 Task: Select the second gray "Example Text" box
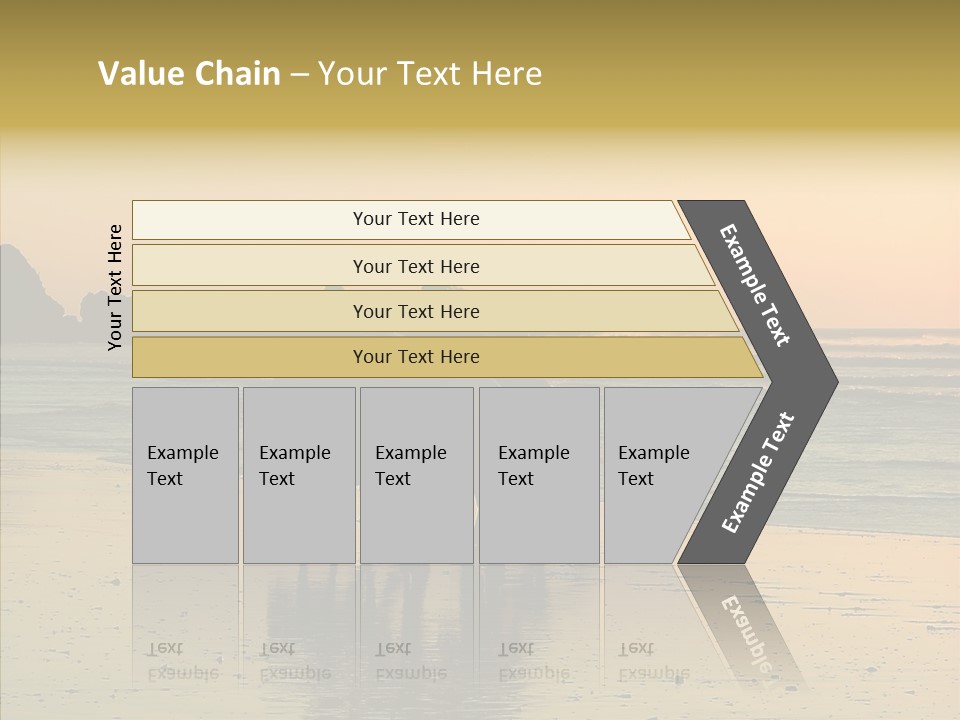coord(298,475)
